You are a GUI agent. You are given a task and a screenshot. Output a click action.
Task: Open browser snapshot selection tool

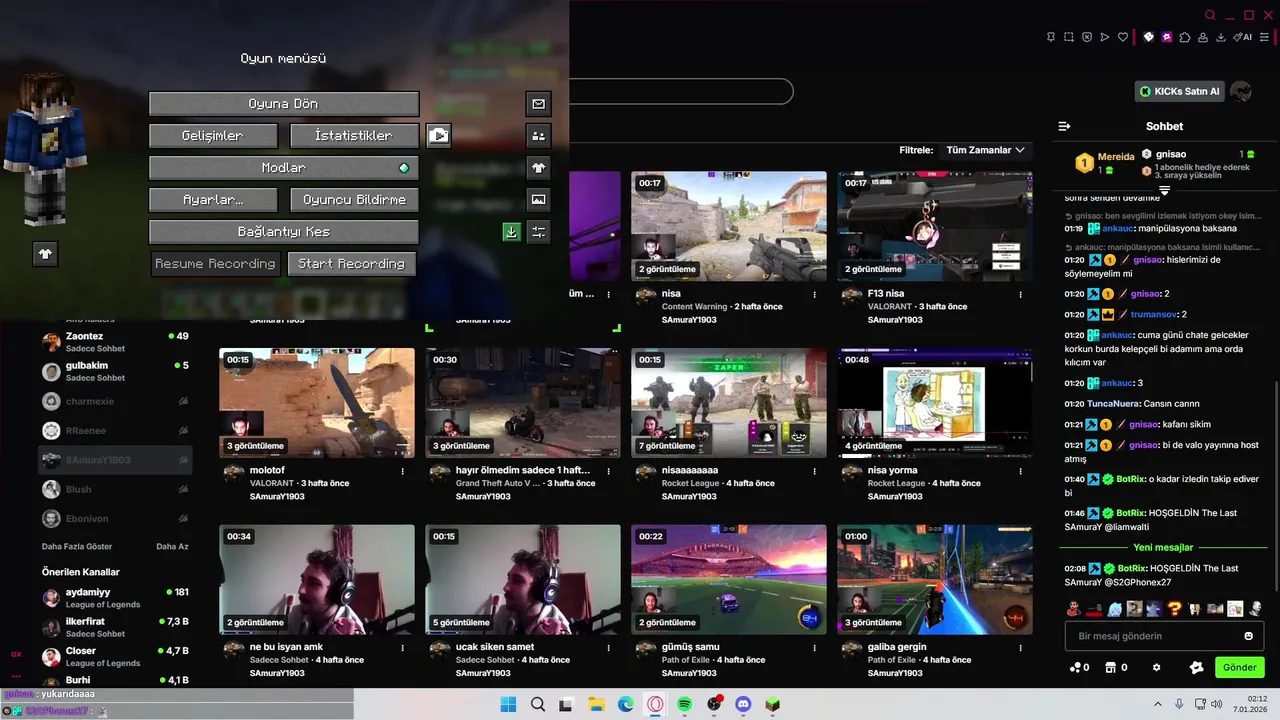1069,37
